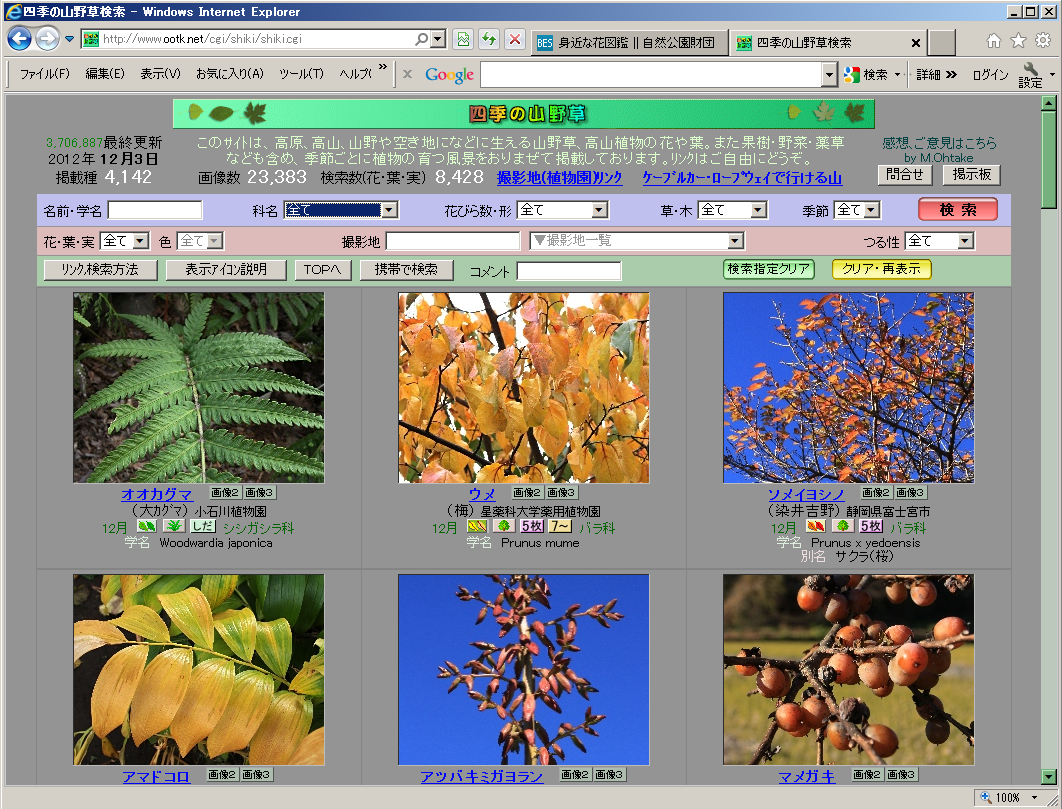Click the 検索指定クリア button

[x=769, y=269]
